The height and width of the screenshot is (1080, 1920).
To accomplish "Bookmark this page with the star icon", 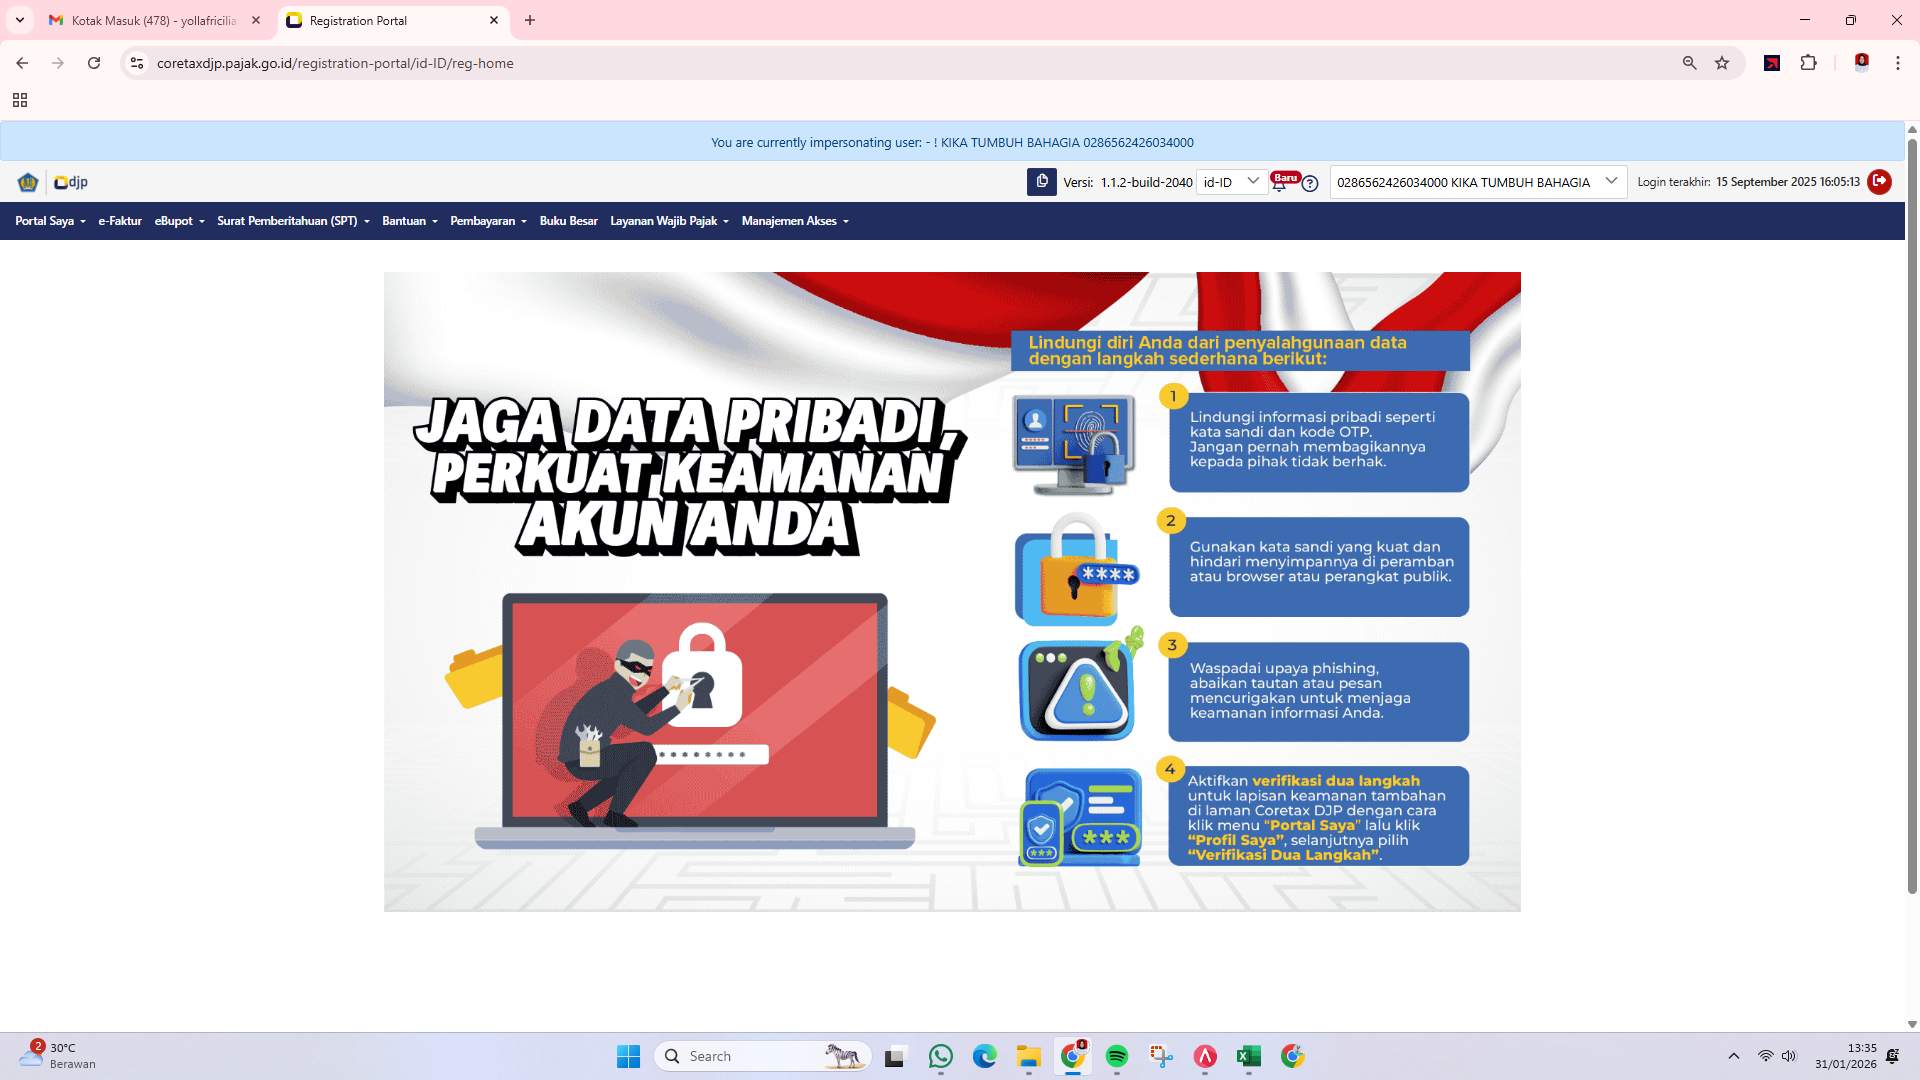I will tap(1722, 62).
